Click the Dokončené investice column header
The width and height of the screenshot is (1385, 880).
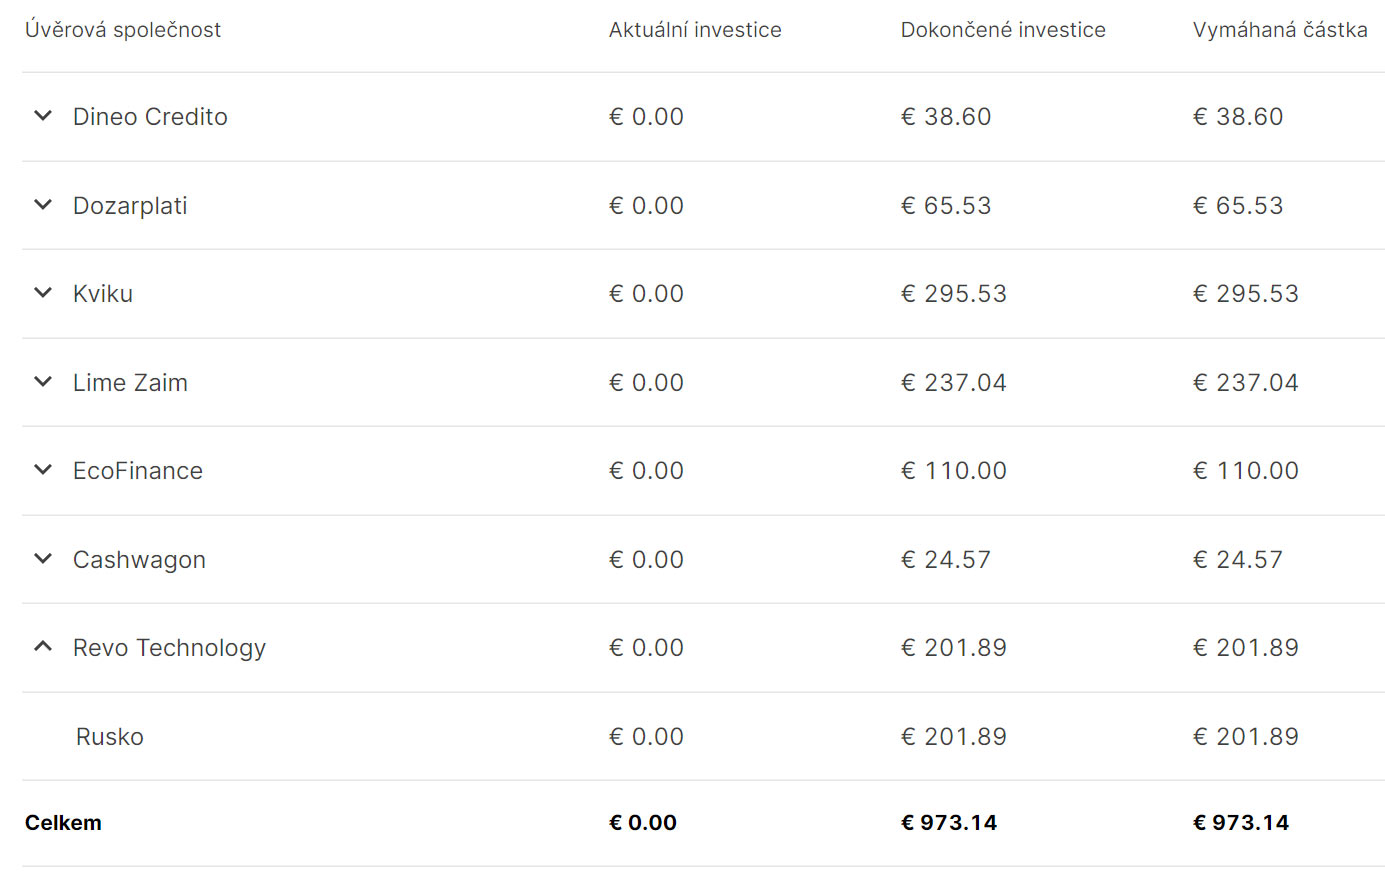[x=1003, y=30]
